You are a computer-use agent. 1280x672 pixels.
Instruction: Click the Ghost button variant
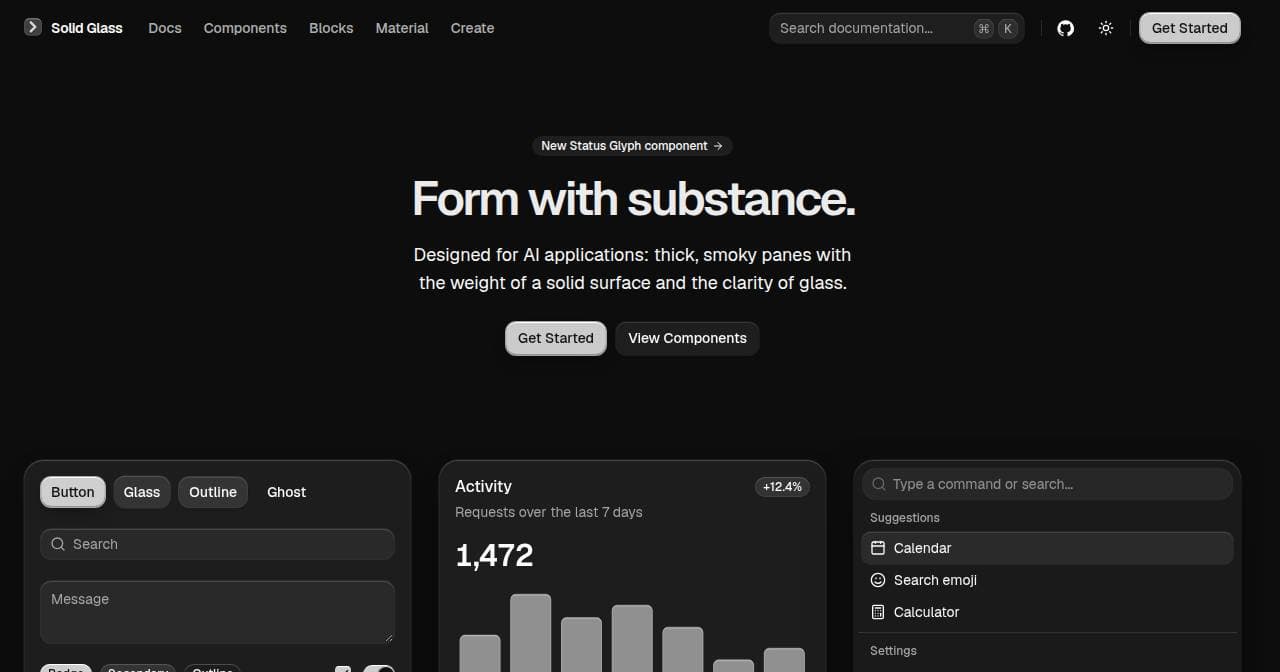point(286,492)
